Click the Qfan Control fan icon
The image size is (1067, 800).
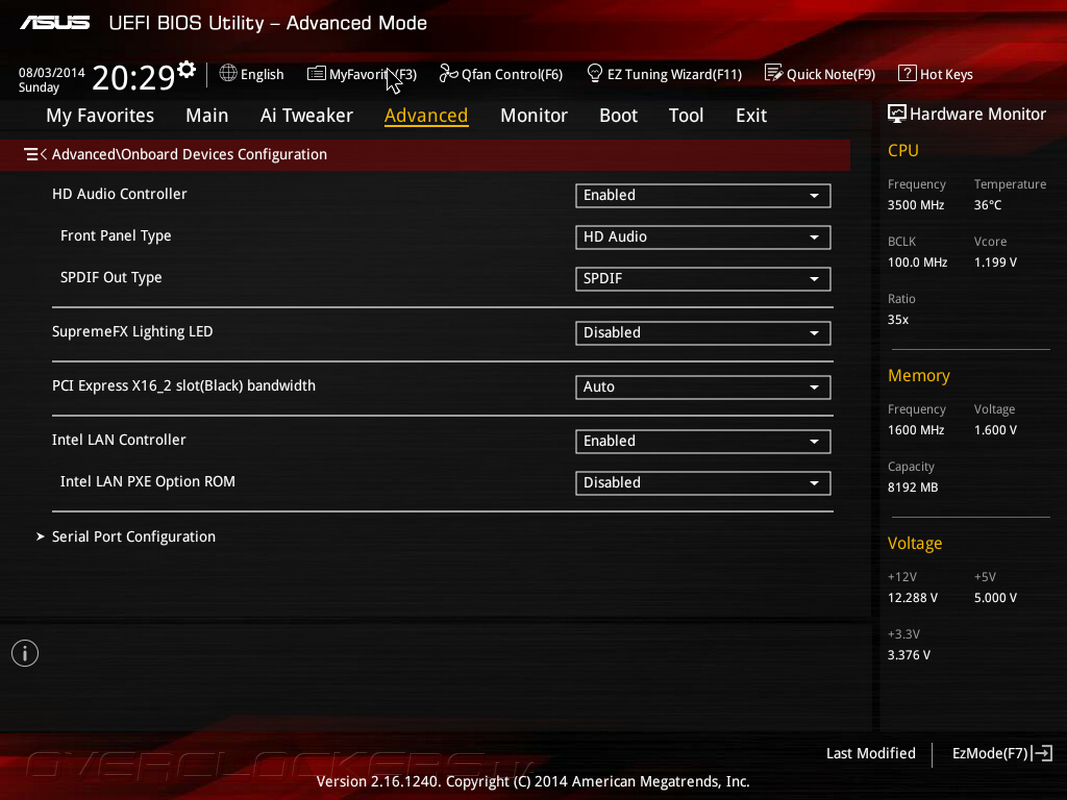[x=448, y=73]
